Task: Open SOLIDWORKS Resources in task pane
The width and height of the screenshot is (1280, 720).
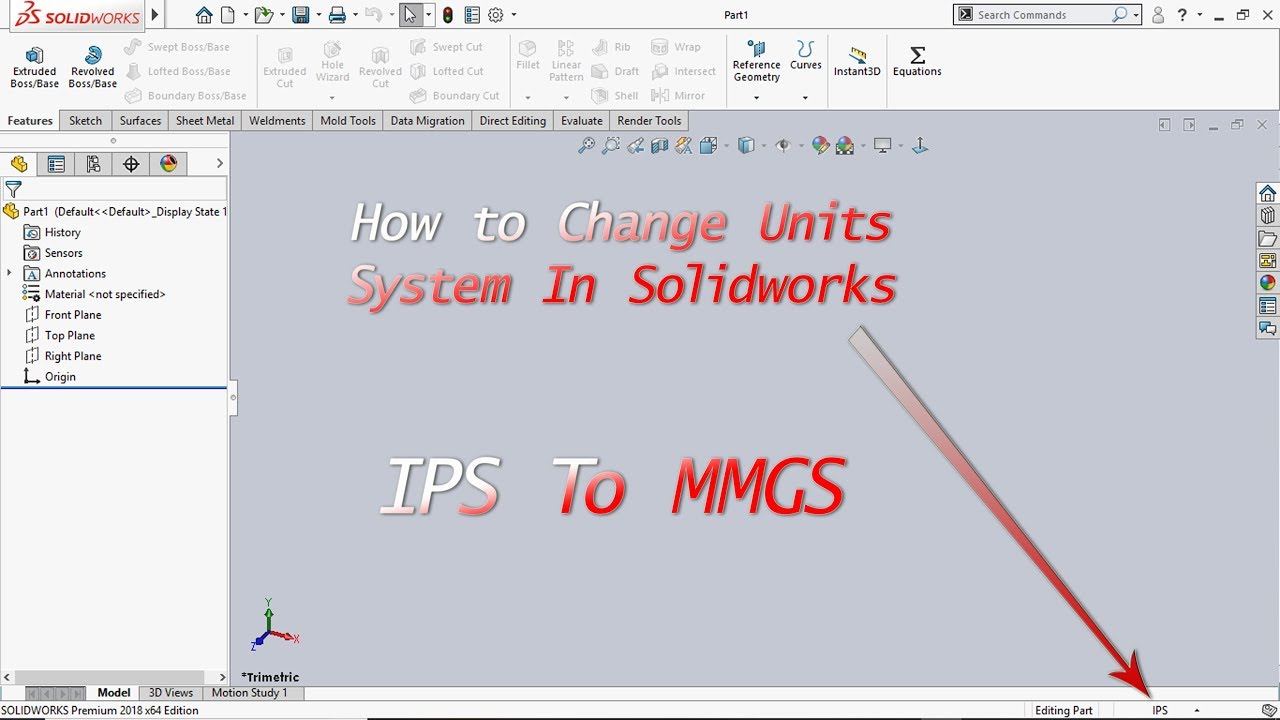Action: (x=1267, y=193)
